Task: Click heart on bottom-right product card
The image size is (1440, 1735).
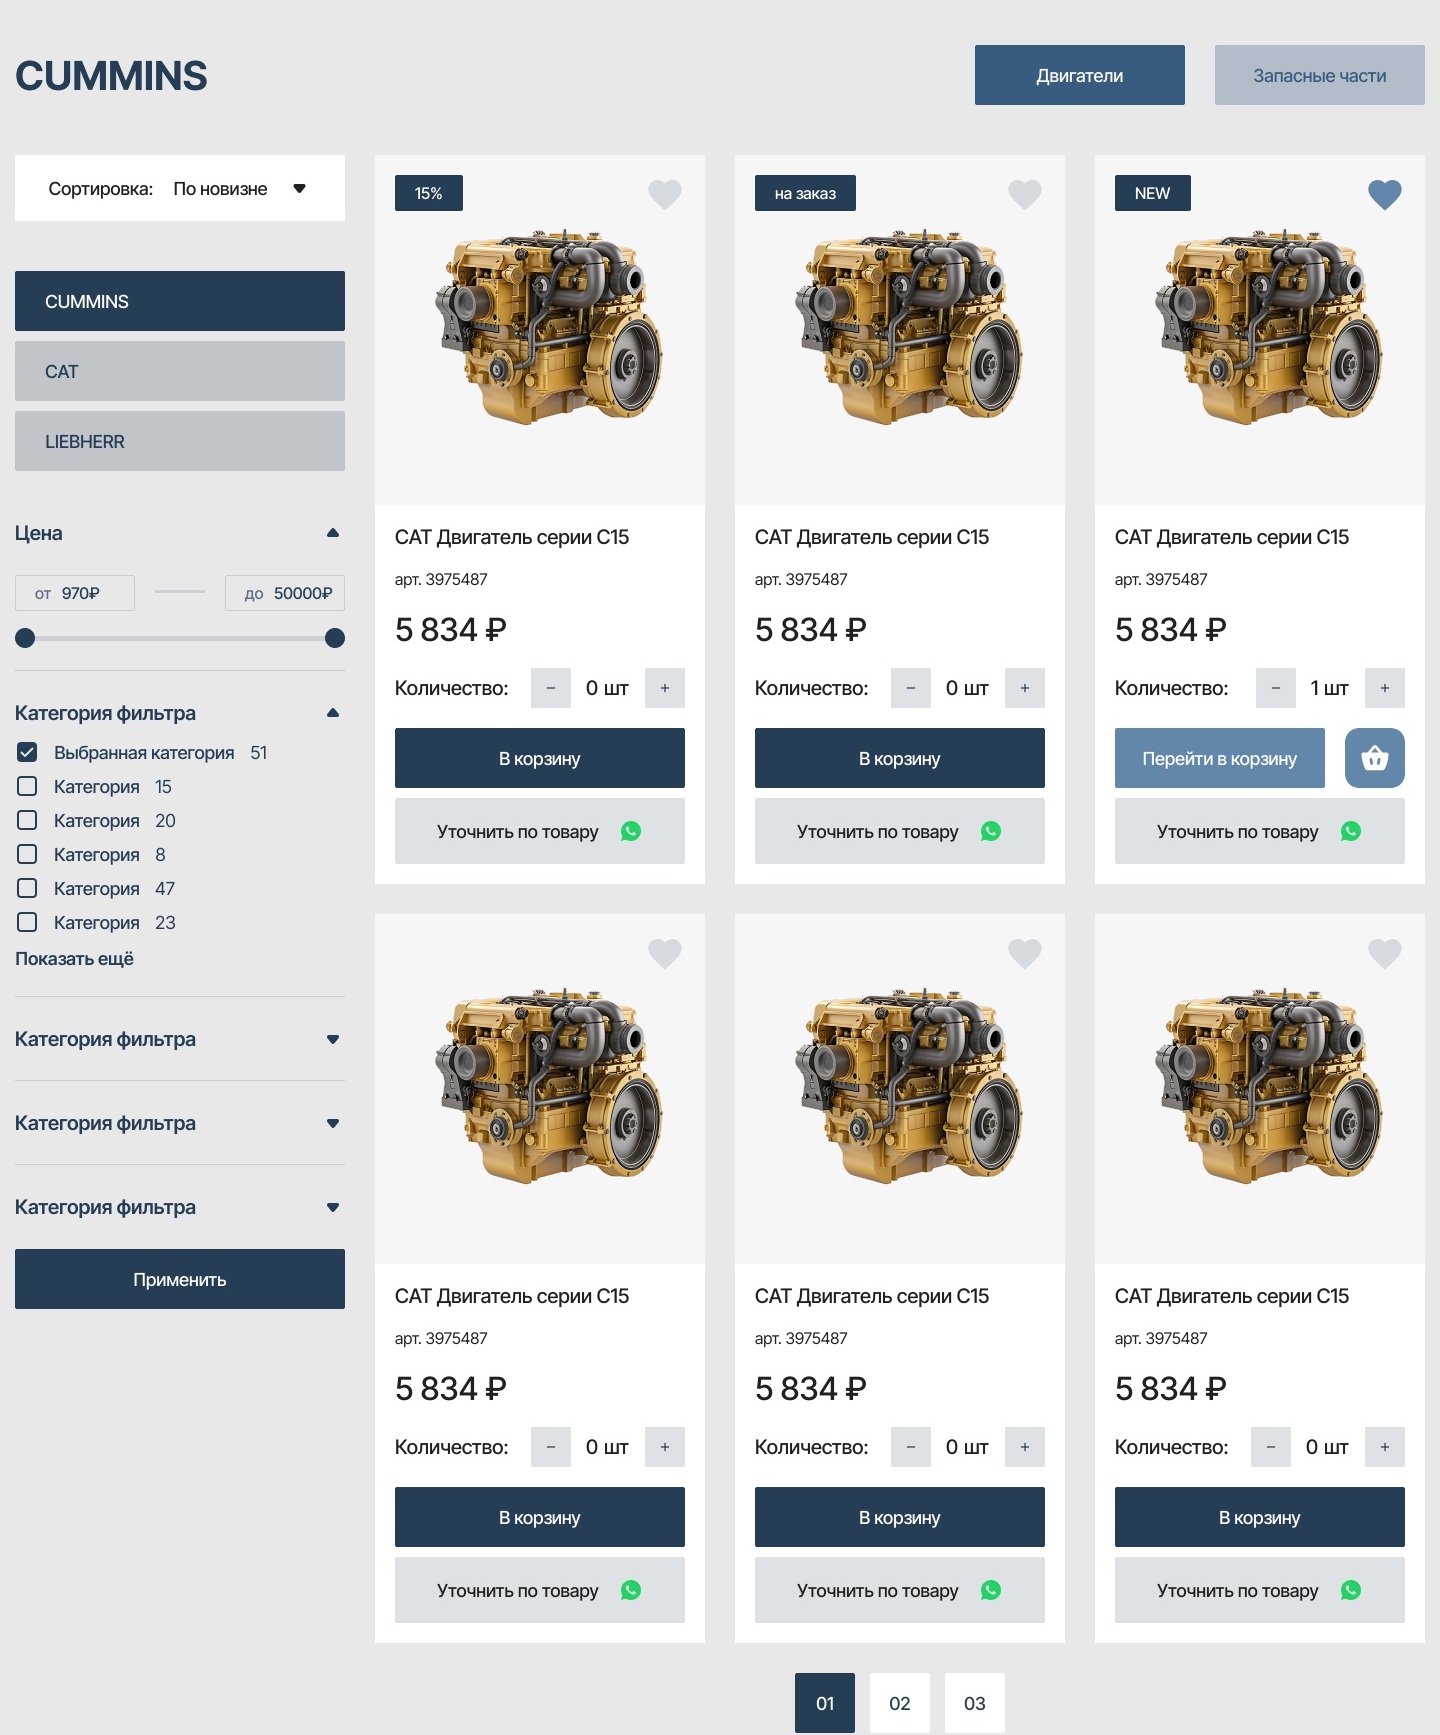Action: tap(1385, 953)
